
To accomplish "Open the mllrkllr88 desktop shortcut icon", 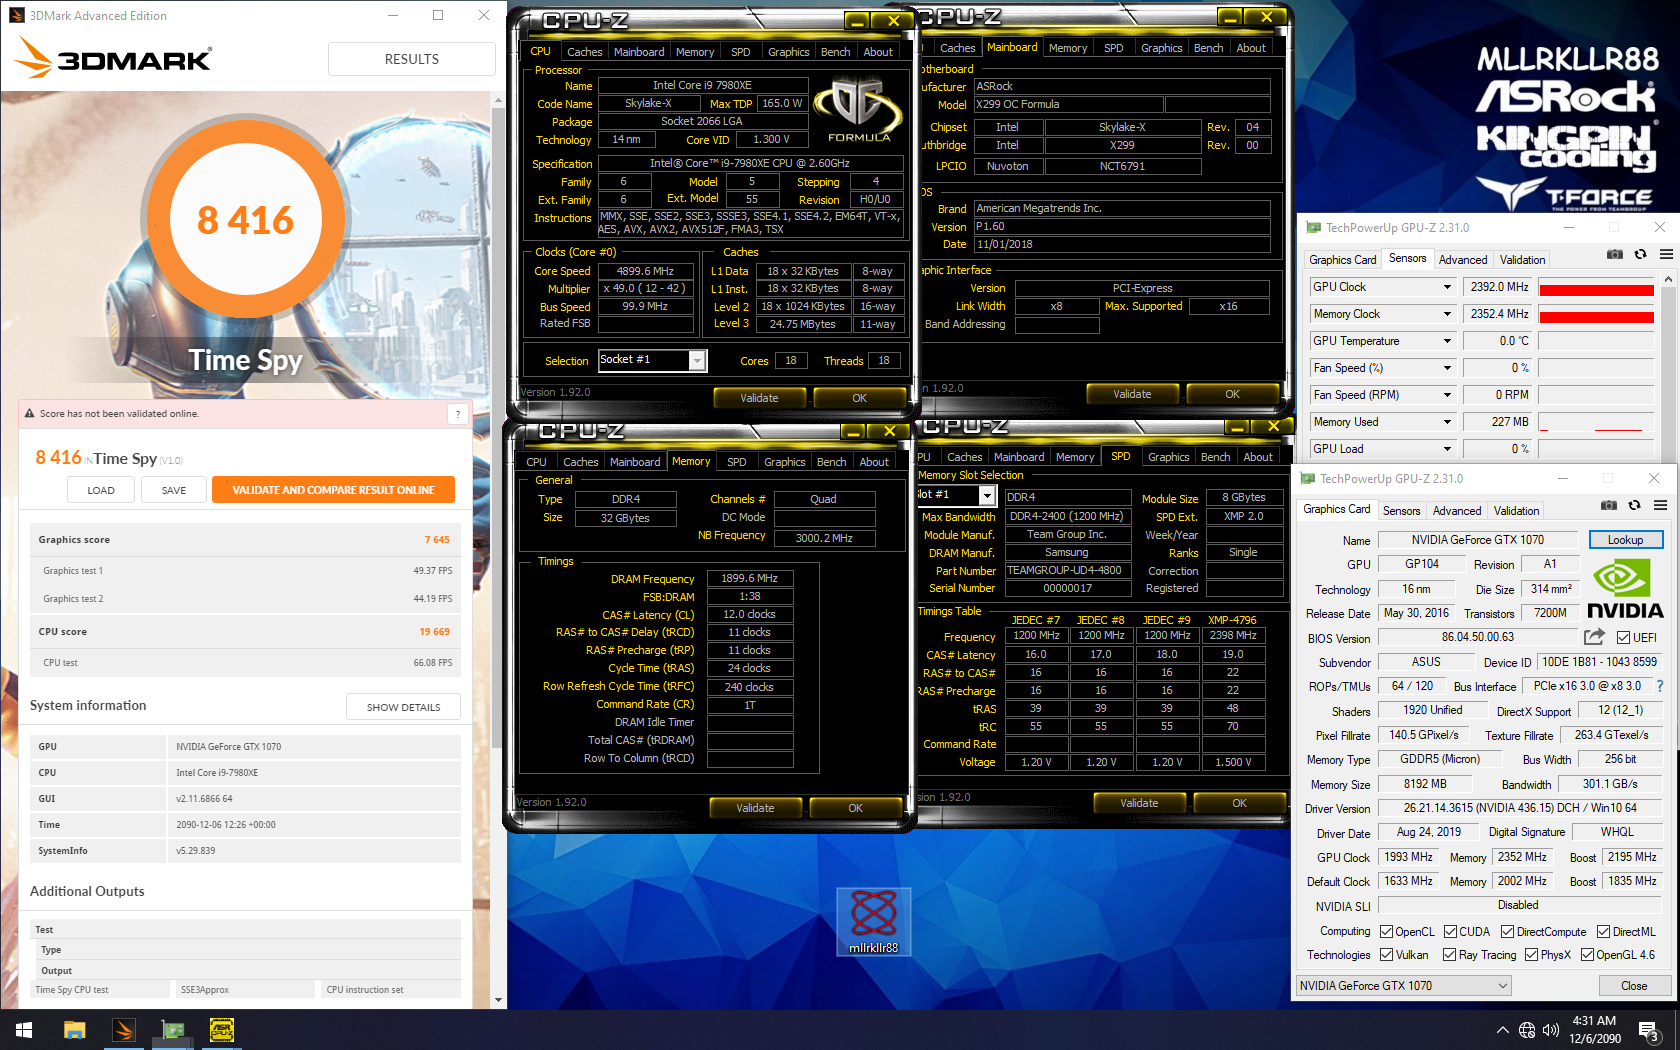I will (873, 922).
